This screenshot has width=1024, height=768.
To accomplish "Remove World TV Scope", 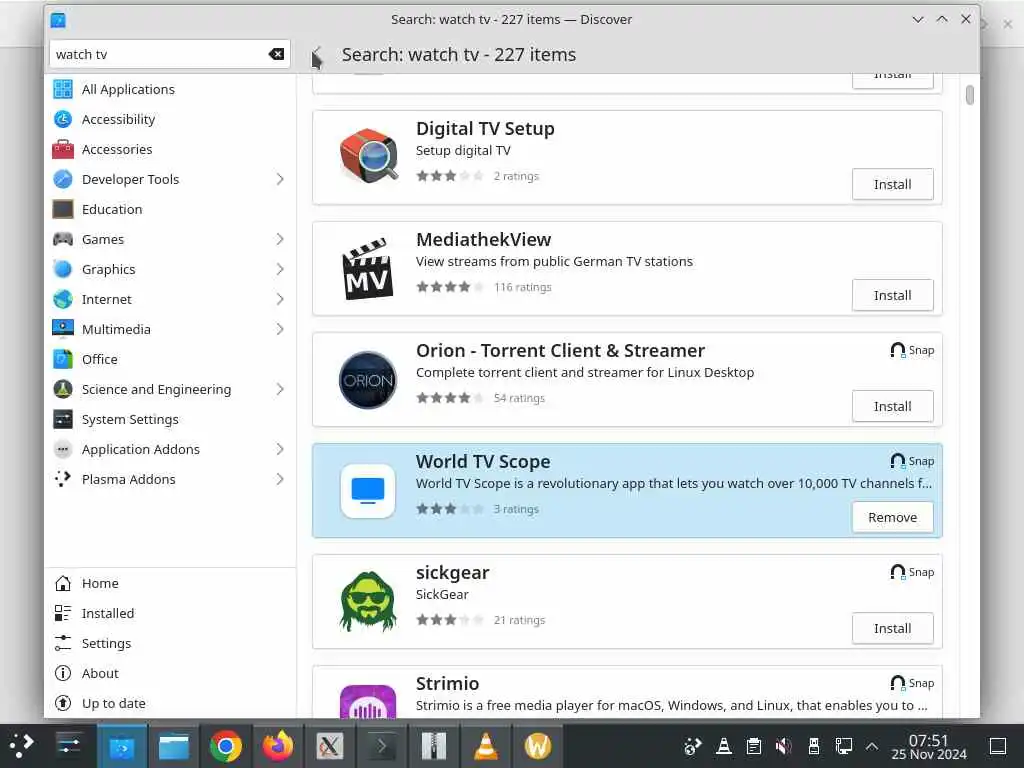I will click(892, 517).
